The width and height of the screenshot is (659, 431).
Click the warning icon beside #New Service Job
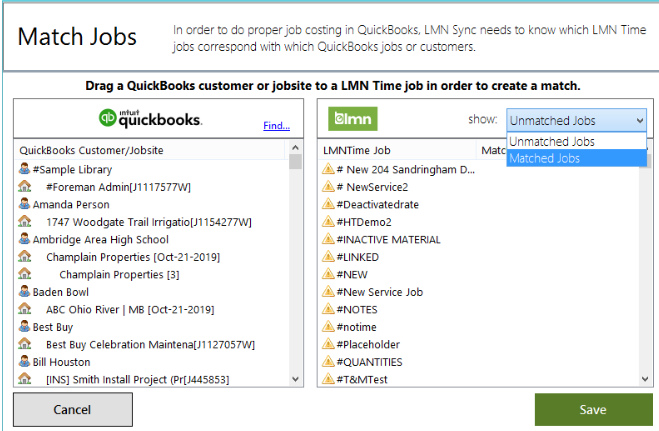[328, 291]
